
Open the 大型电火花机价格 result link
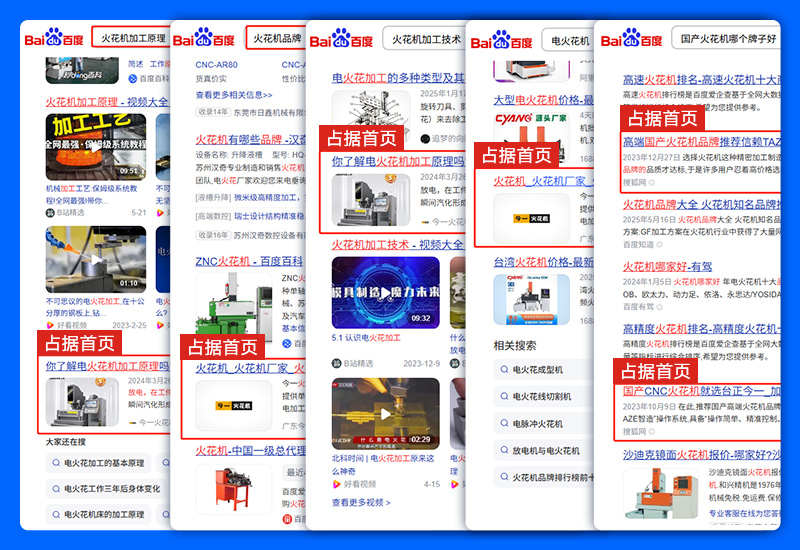543,99
